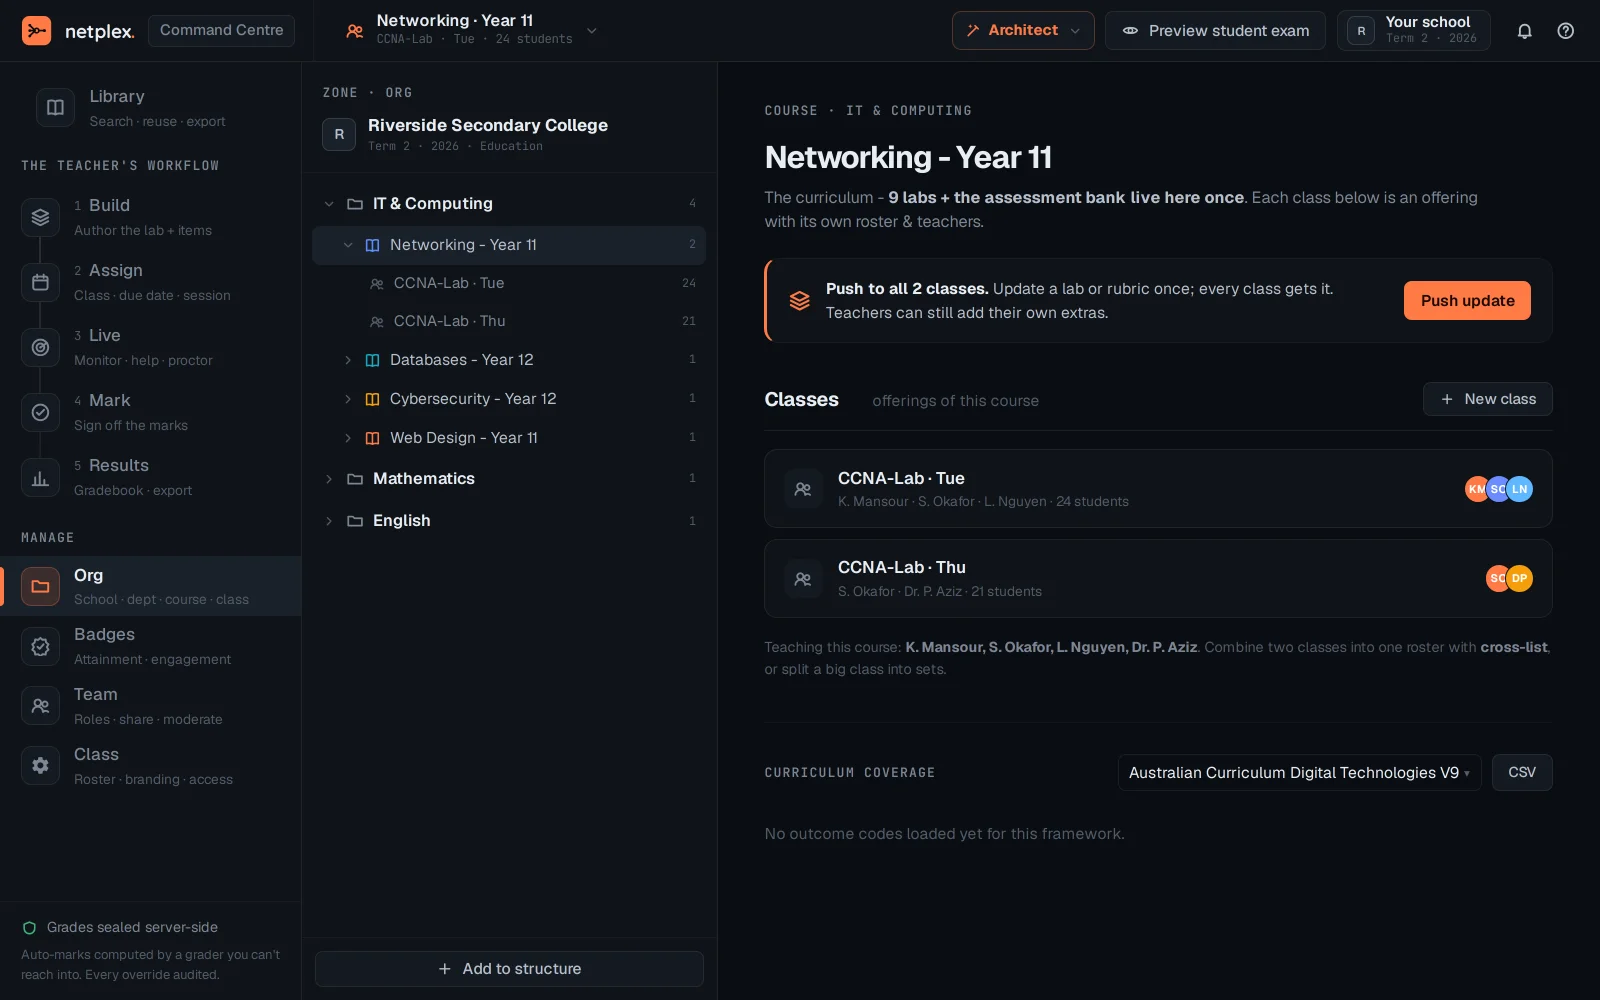This screenshot has height=1000, width=1600.
Task: Go to Assign workflow step
Action: pos(152,282)
